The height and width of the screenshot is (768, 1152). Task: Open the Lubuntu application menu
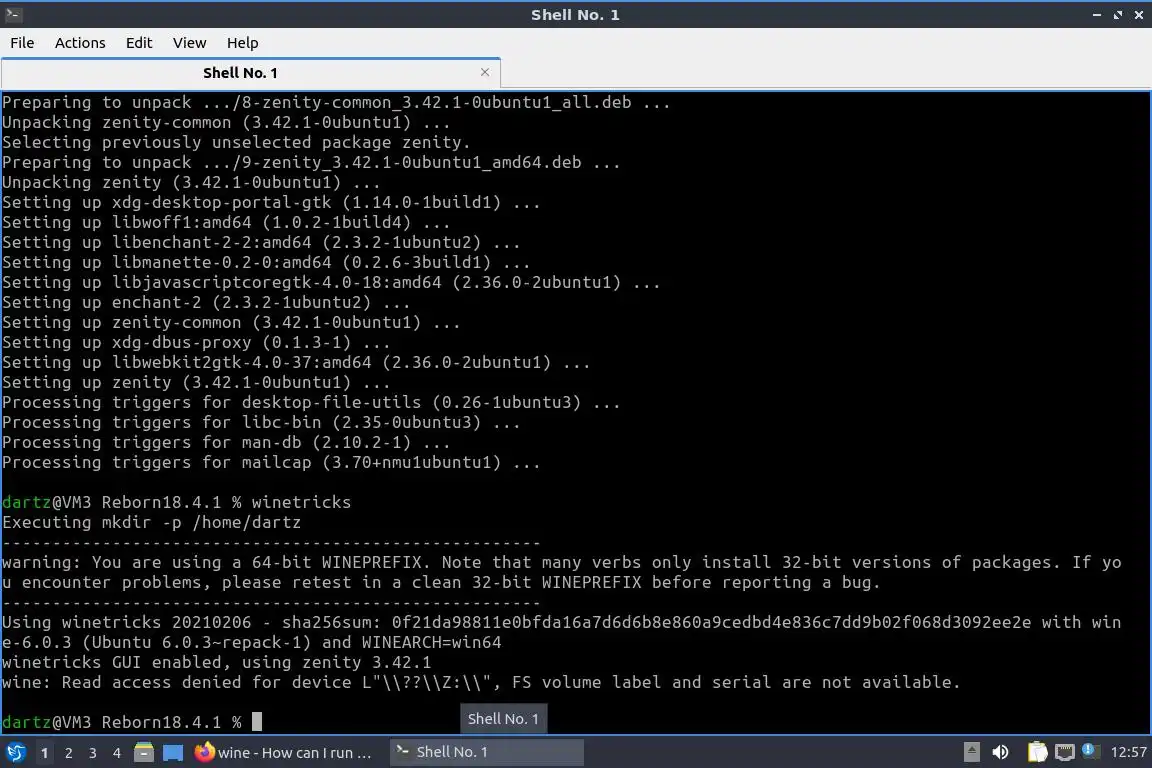15,752
